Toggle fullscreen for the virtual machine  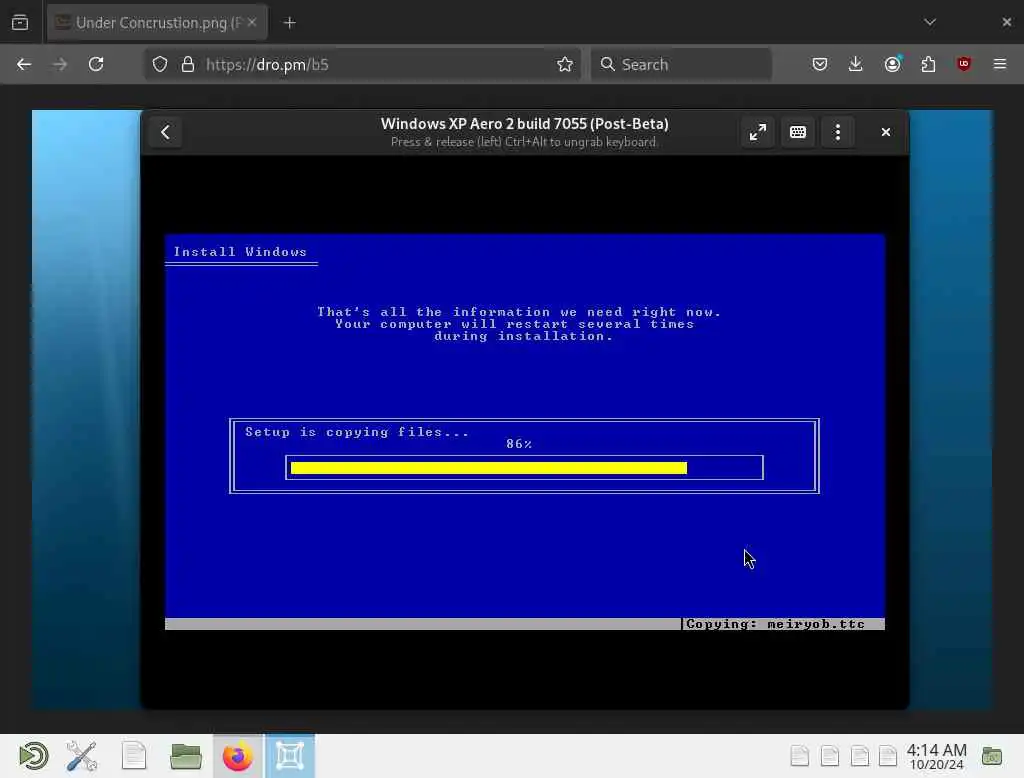pos(758,132)
